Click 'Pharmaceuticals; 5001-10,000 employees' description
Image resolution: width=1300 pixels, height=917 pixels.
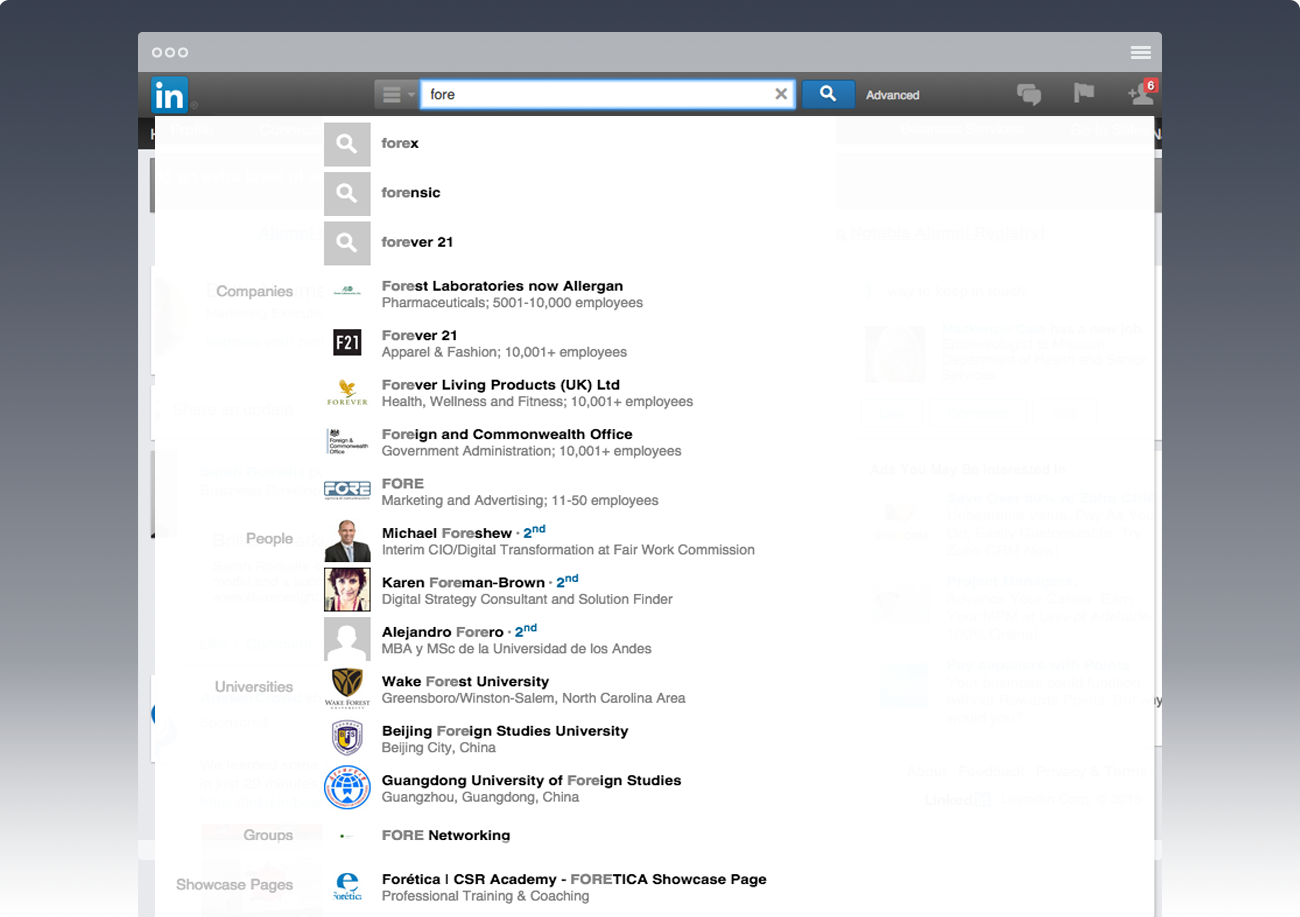(512, 302)
